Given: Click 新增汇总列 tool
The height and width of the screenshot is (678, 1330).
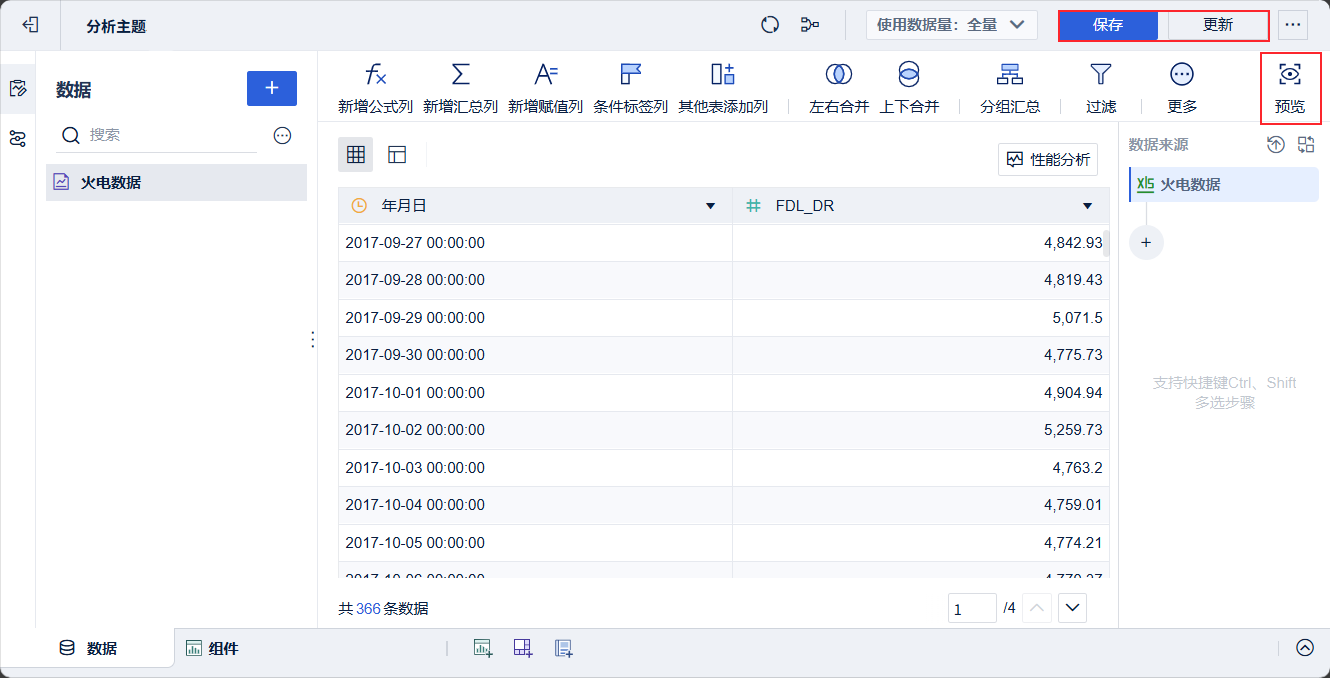Looking at the screenshot, I should tap(460, 88).
